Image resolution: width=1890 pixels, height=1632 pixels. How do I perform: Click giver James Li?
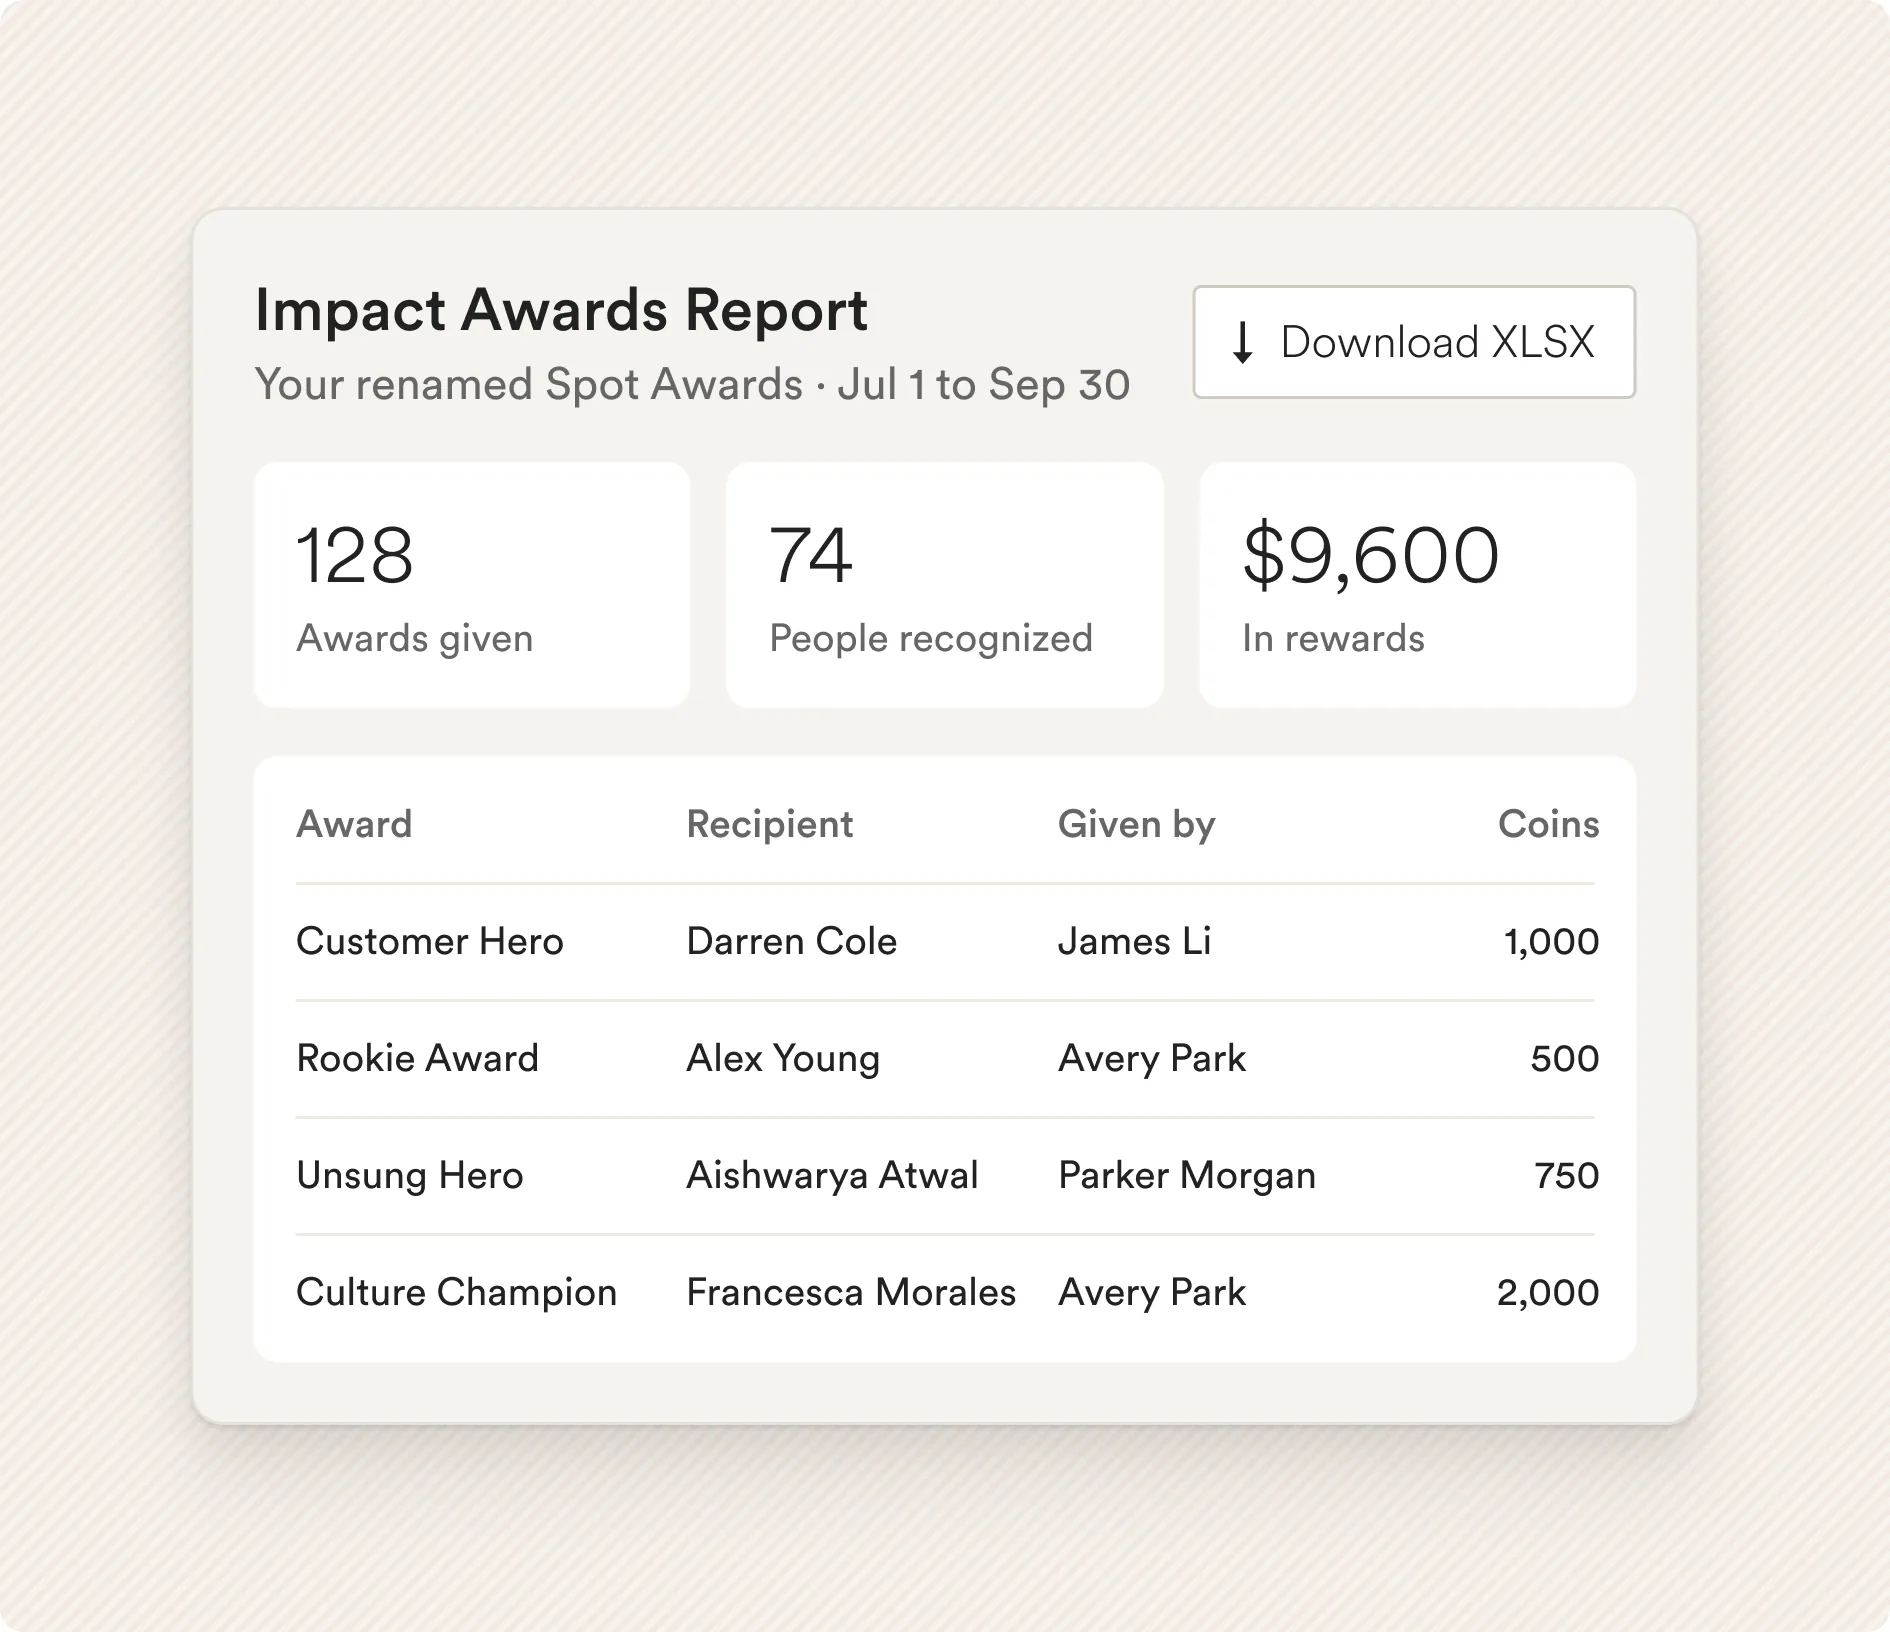pos(1135,941)
